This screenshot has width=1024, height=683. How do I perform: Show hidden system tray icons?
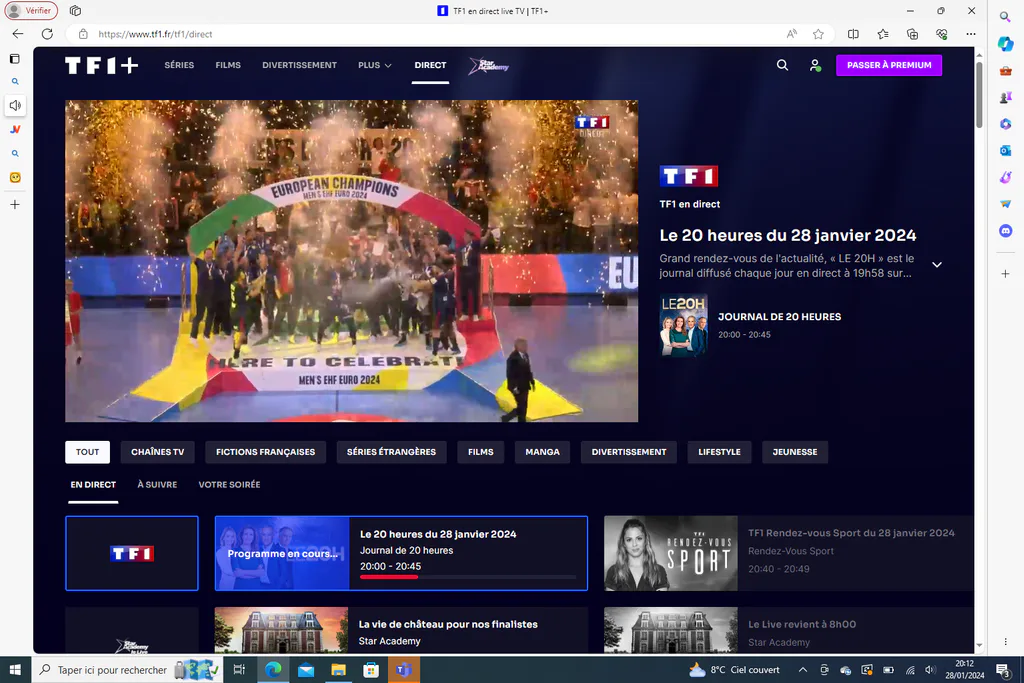[x=803, y=670]
